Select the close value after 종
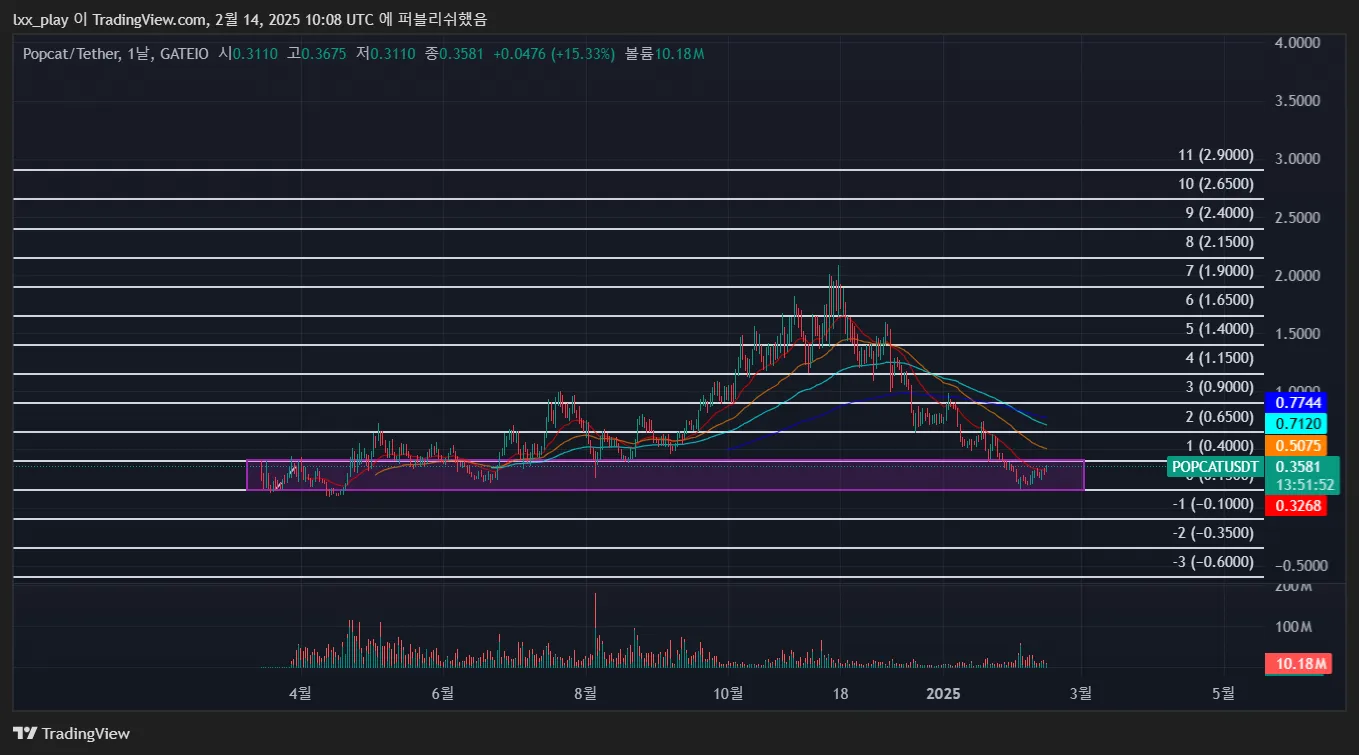 coord(462,53)
